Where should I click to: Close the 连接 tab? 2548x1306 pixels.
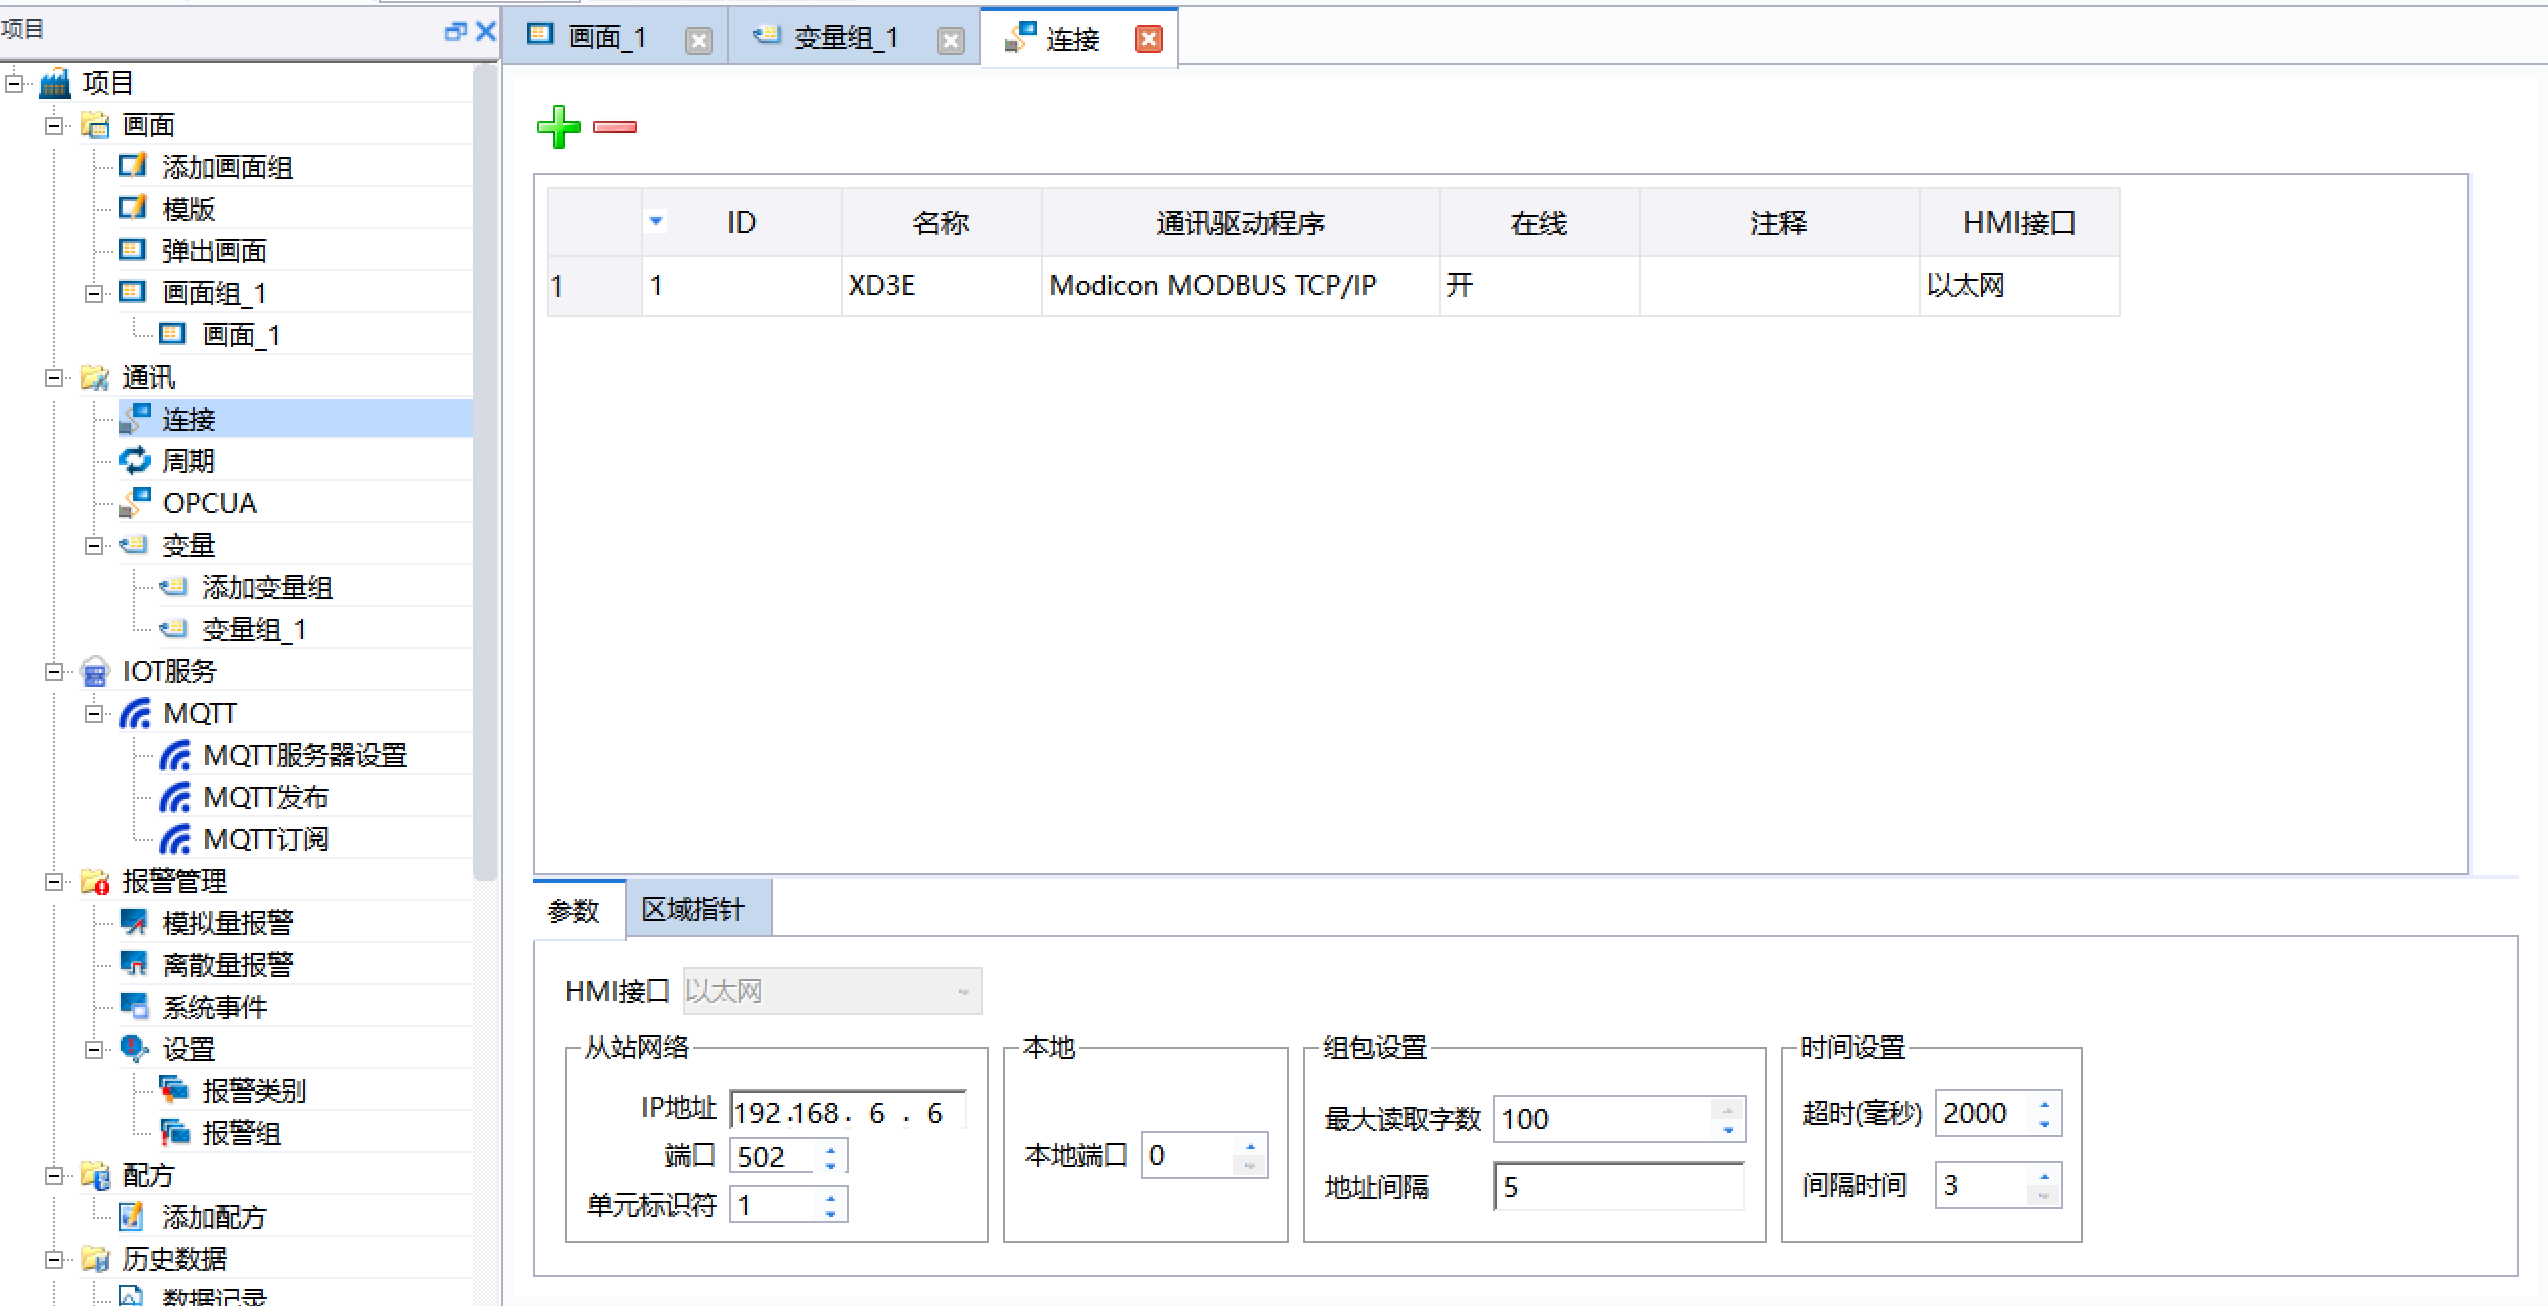pos(1149,39)
